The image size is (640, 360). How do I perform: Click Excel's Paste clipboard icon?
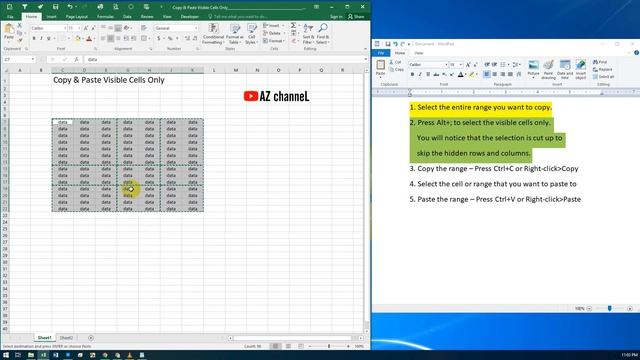coord(9,29)
